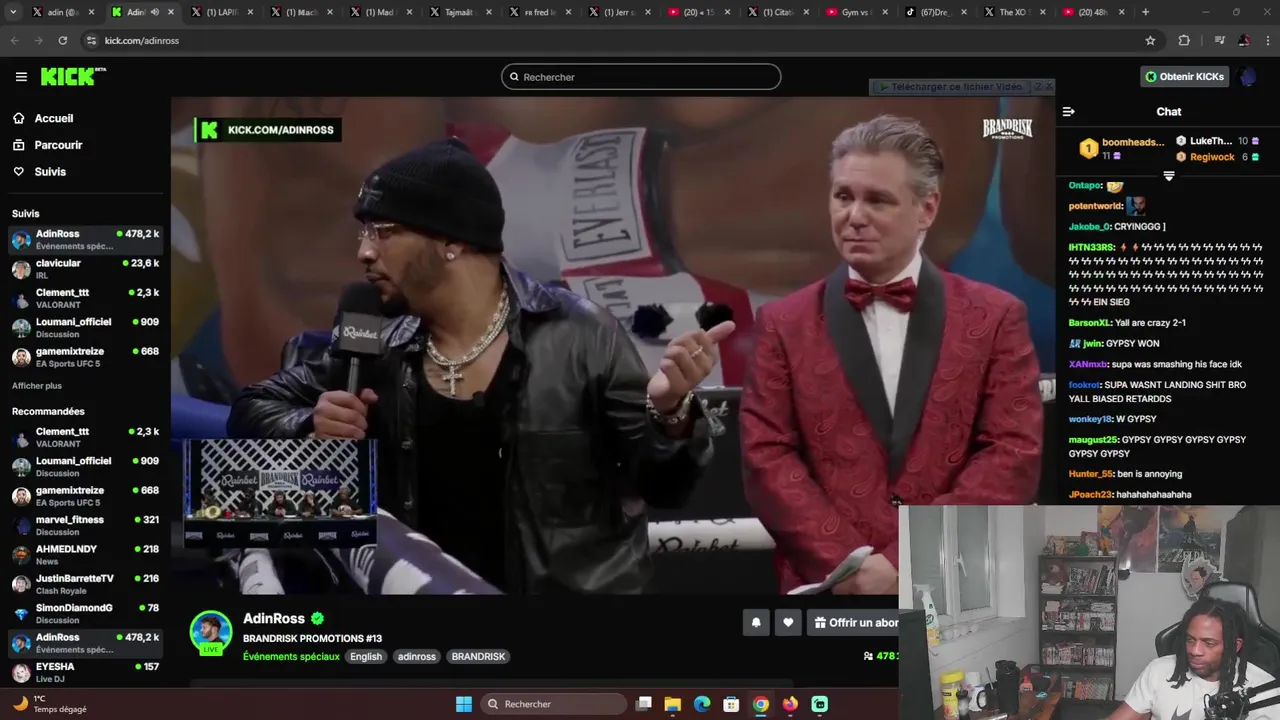Click username wonkey18 in chat

(1090, 419)
